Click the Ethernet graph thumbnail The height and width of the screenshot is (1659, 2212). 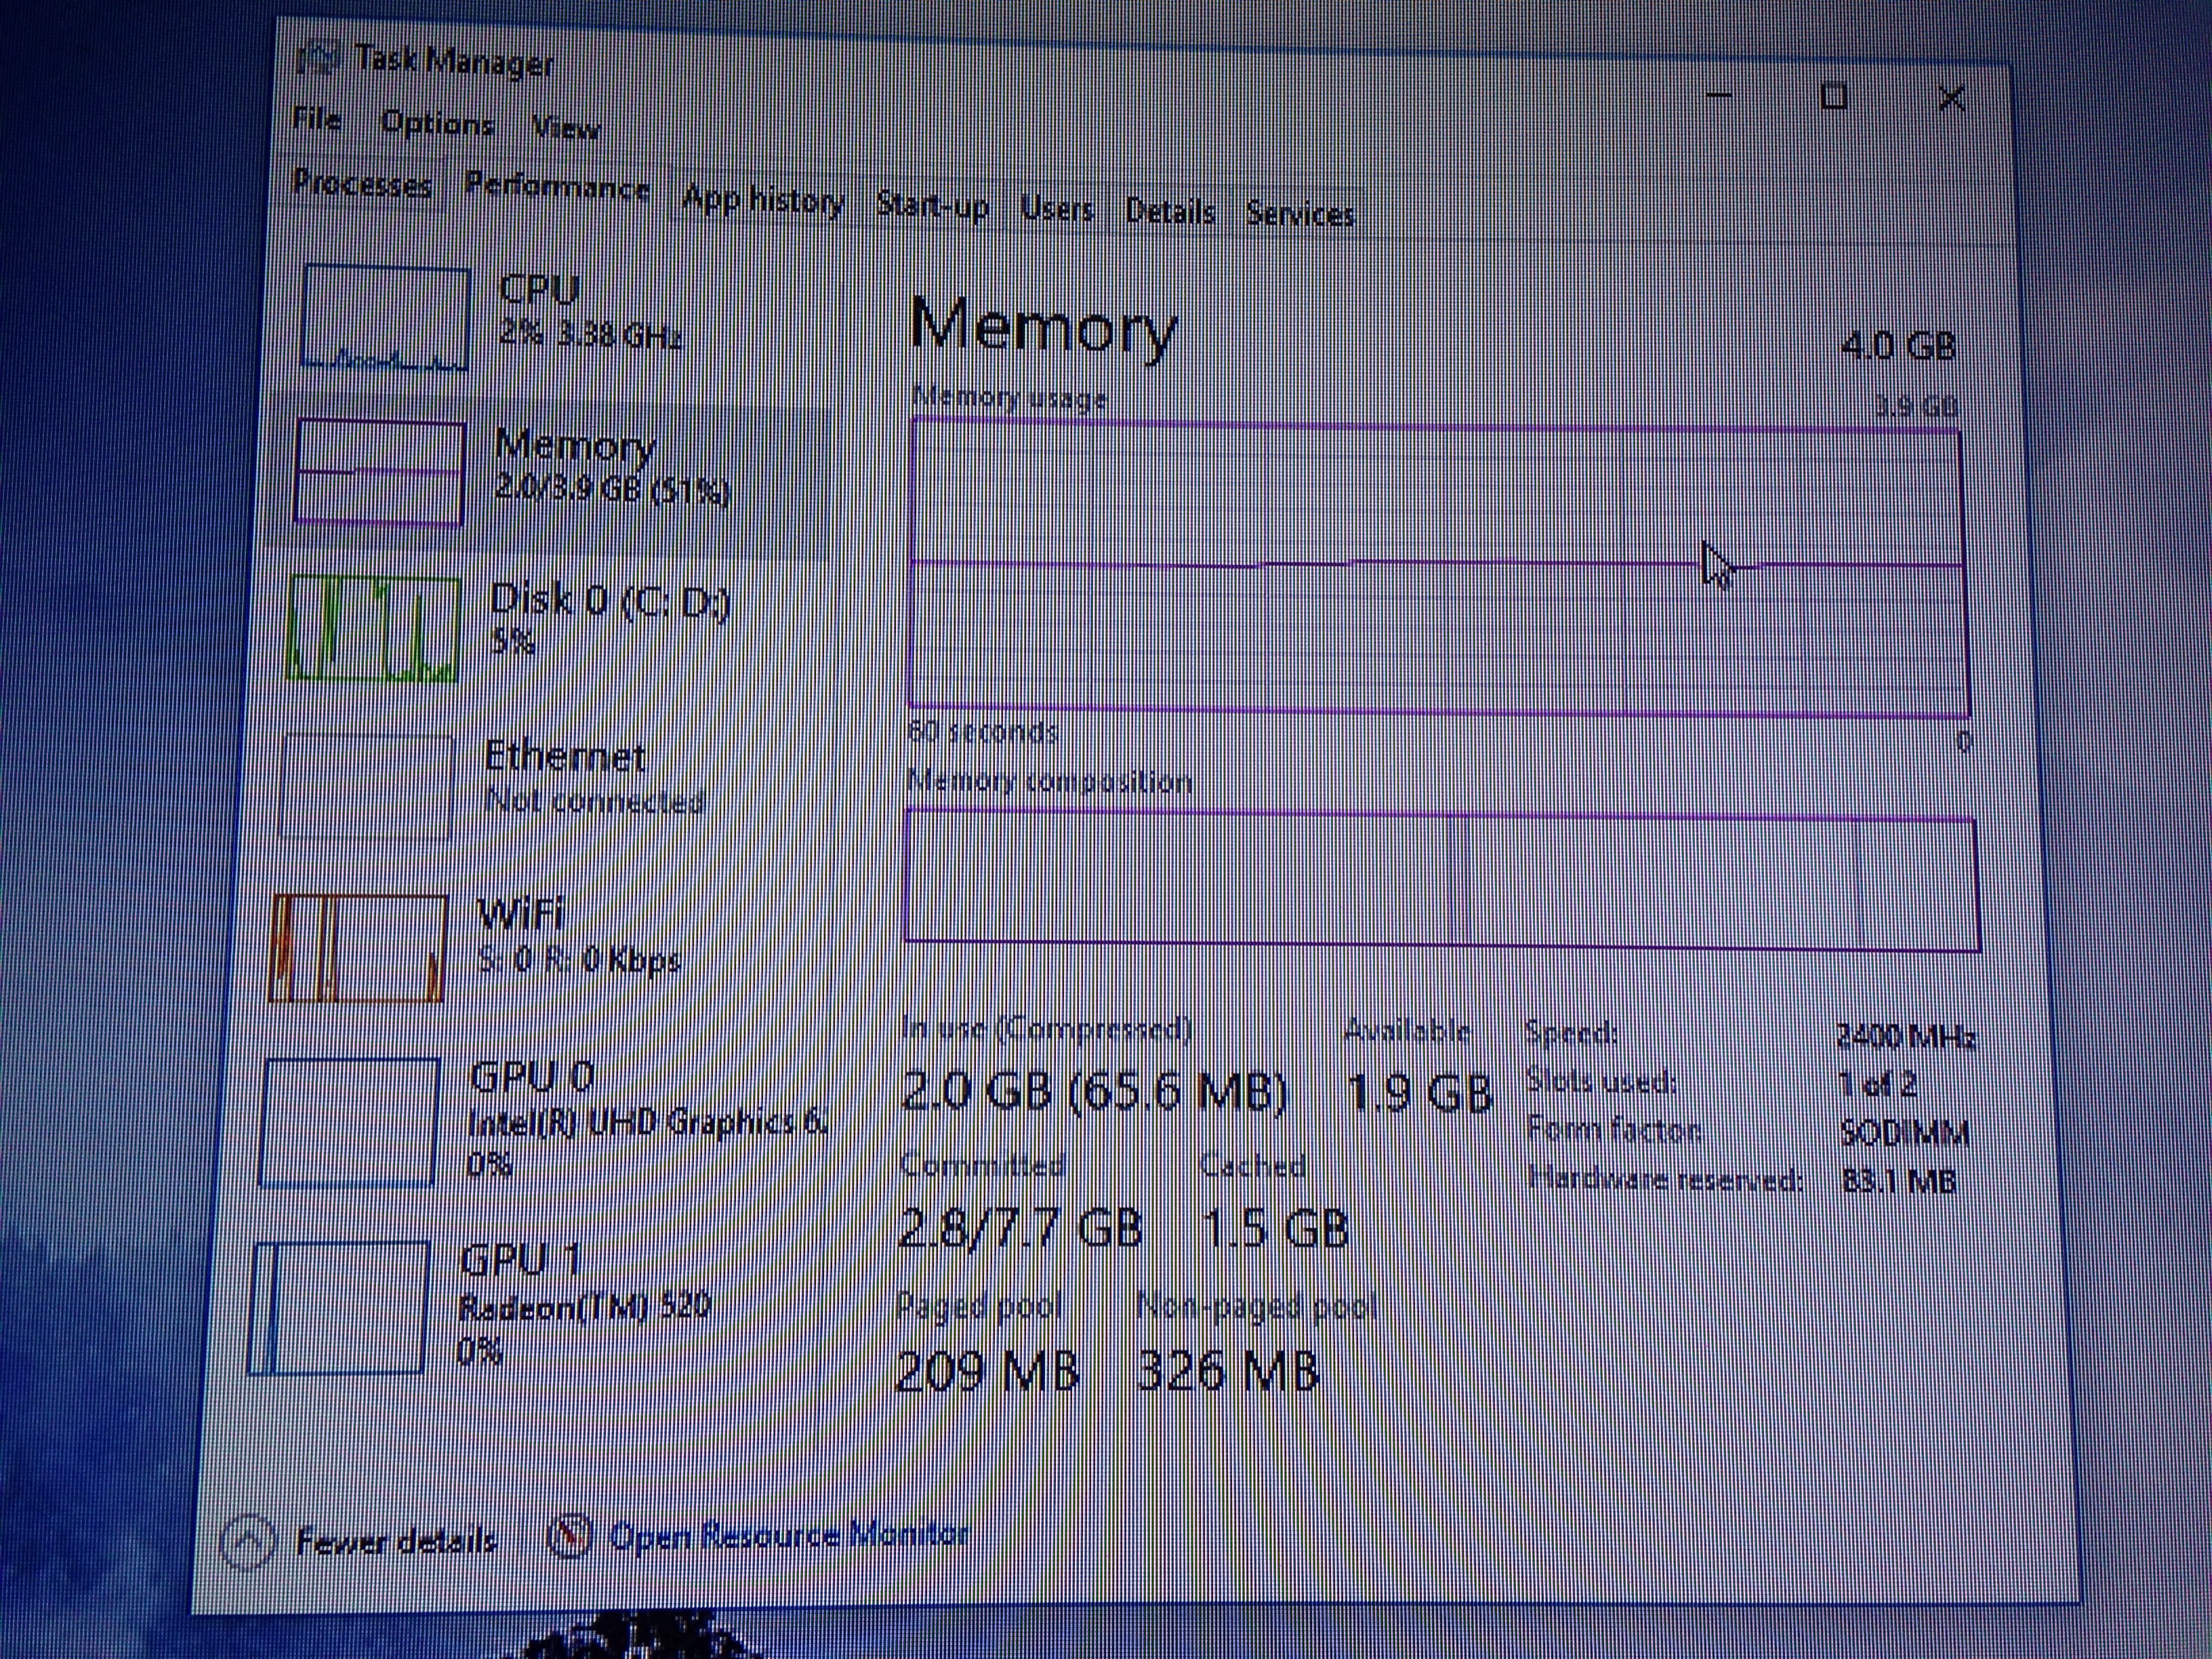coord(366,786)
